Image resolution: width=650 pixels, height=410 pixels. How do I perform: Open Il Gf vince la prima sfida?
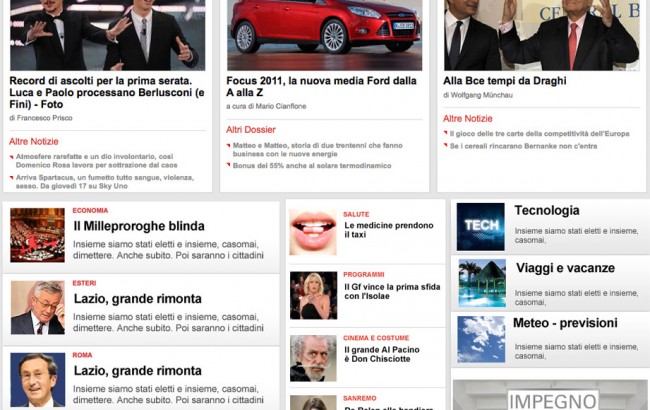[392, 291]
